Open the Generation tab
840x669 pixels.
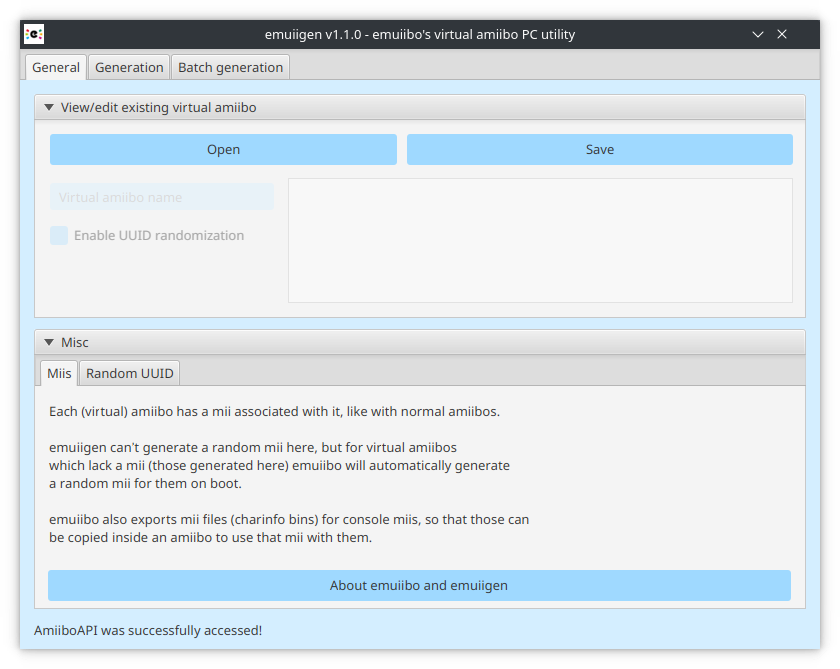pyautogui.click(x=129, y=67)
